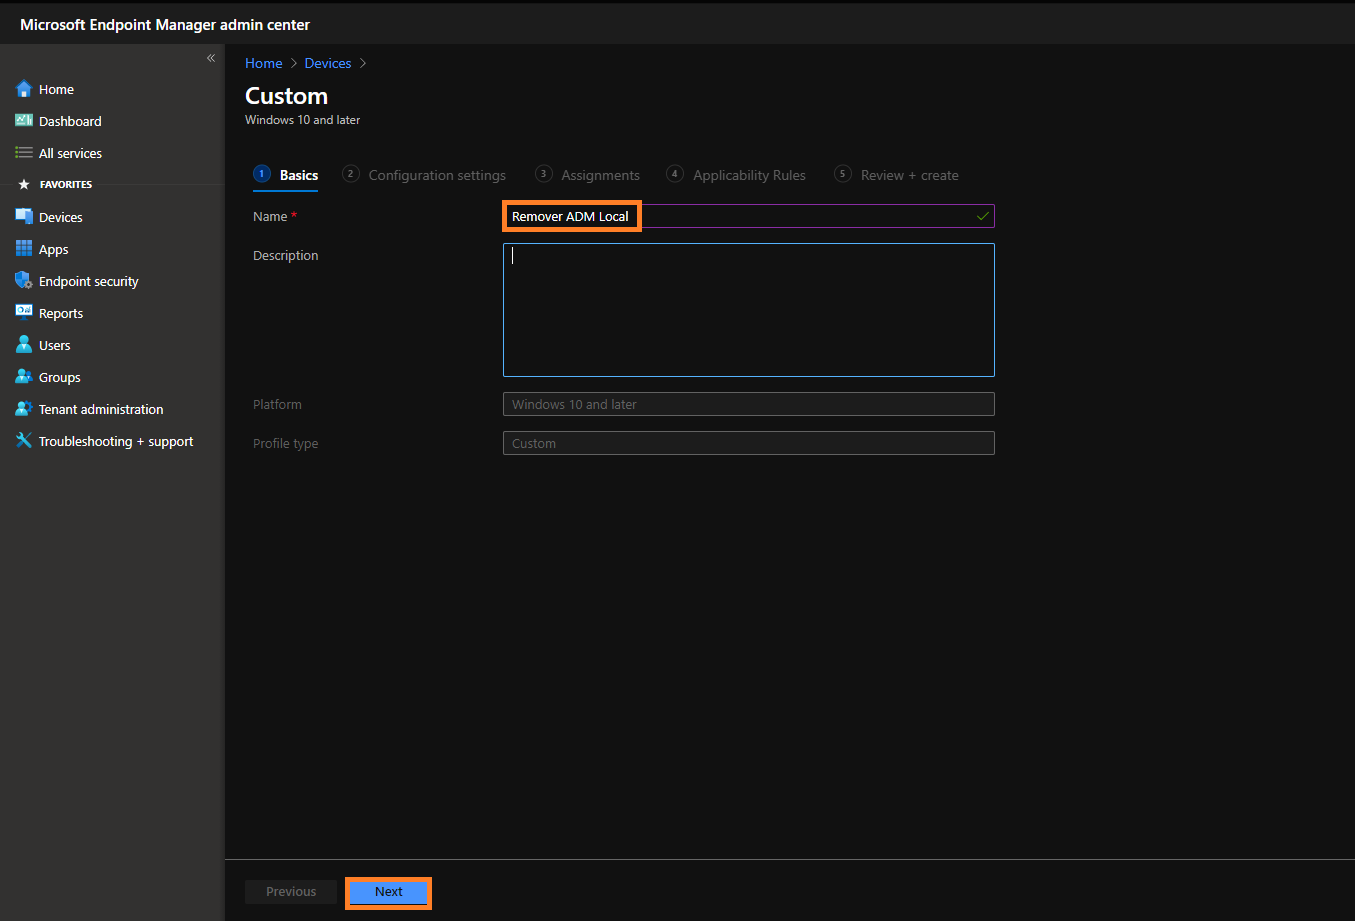The height and width of the screenshot is (921, 1355).
Task: Collapse the sidebar with double-chevron
Action: click(211, 58)
